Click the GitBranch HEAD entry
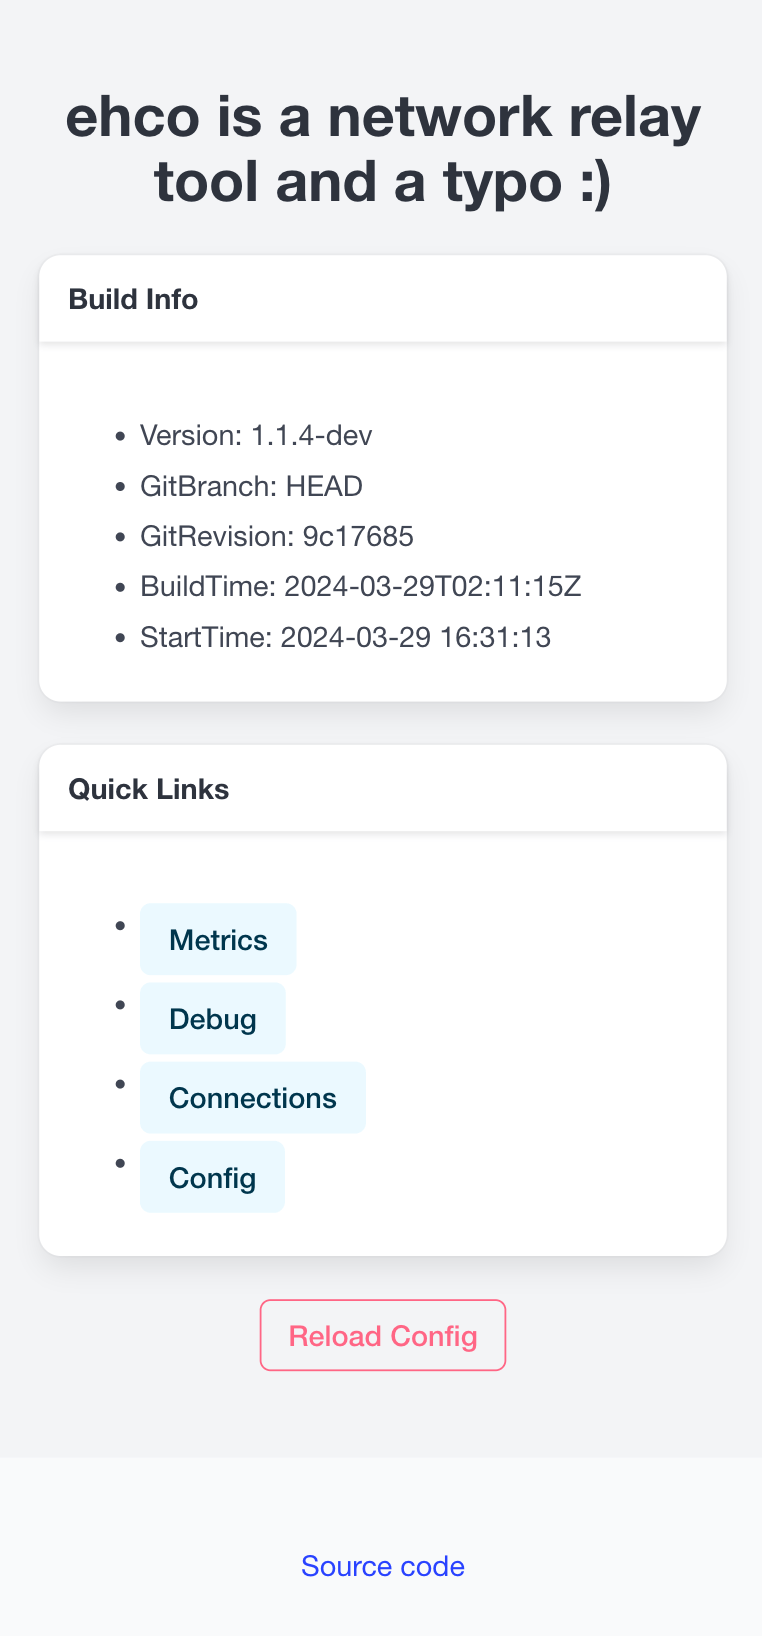Screen dimensions: 762x1636 [251, 487]
